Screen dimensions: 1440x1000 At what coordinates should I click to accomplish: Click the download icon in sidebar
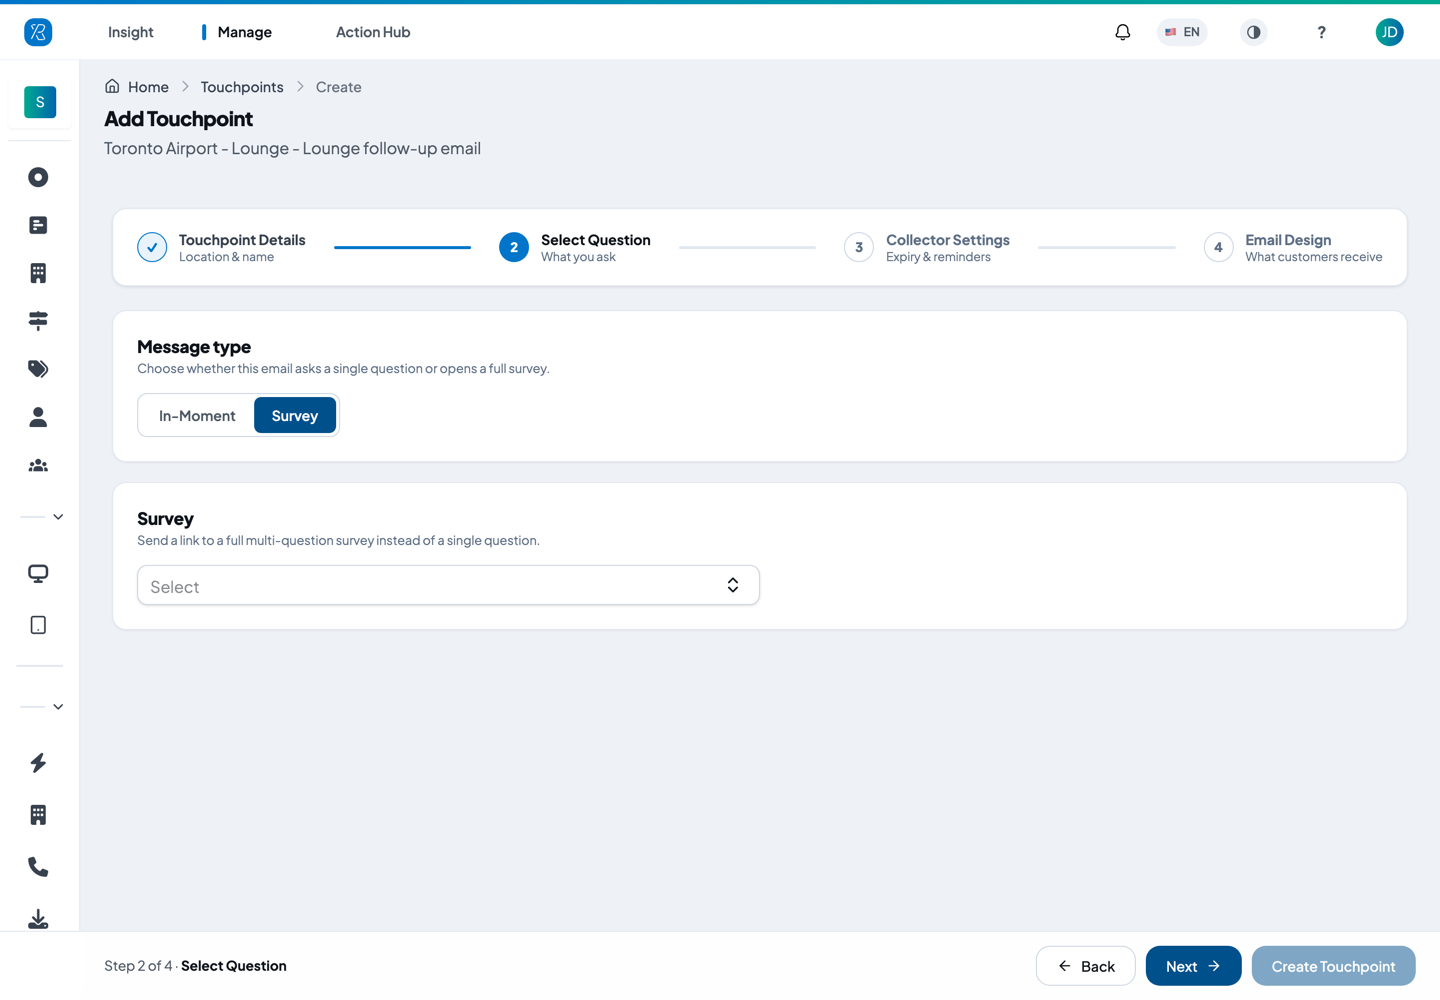(x=38, y=919)
